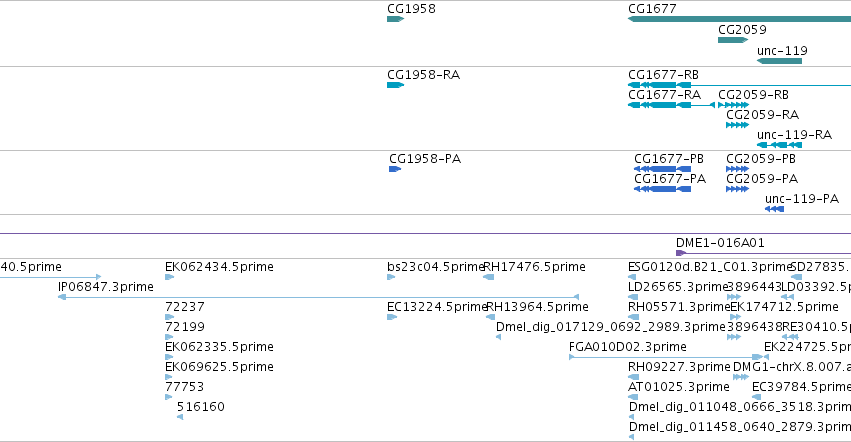This screenshot has width=851, height=442.
Task: Select the CG1958-PA protein glyph
Action: 395,169
